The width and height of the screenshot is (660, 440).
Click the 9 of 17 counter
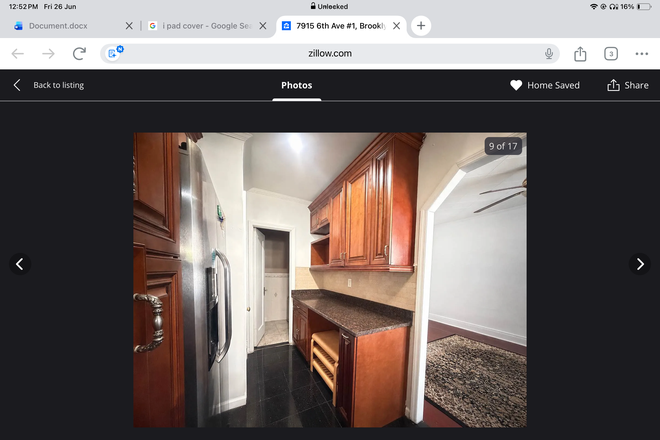(503, 146)
